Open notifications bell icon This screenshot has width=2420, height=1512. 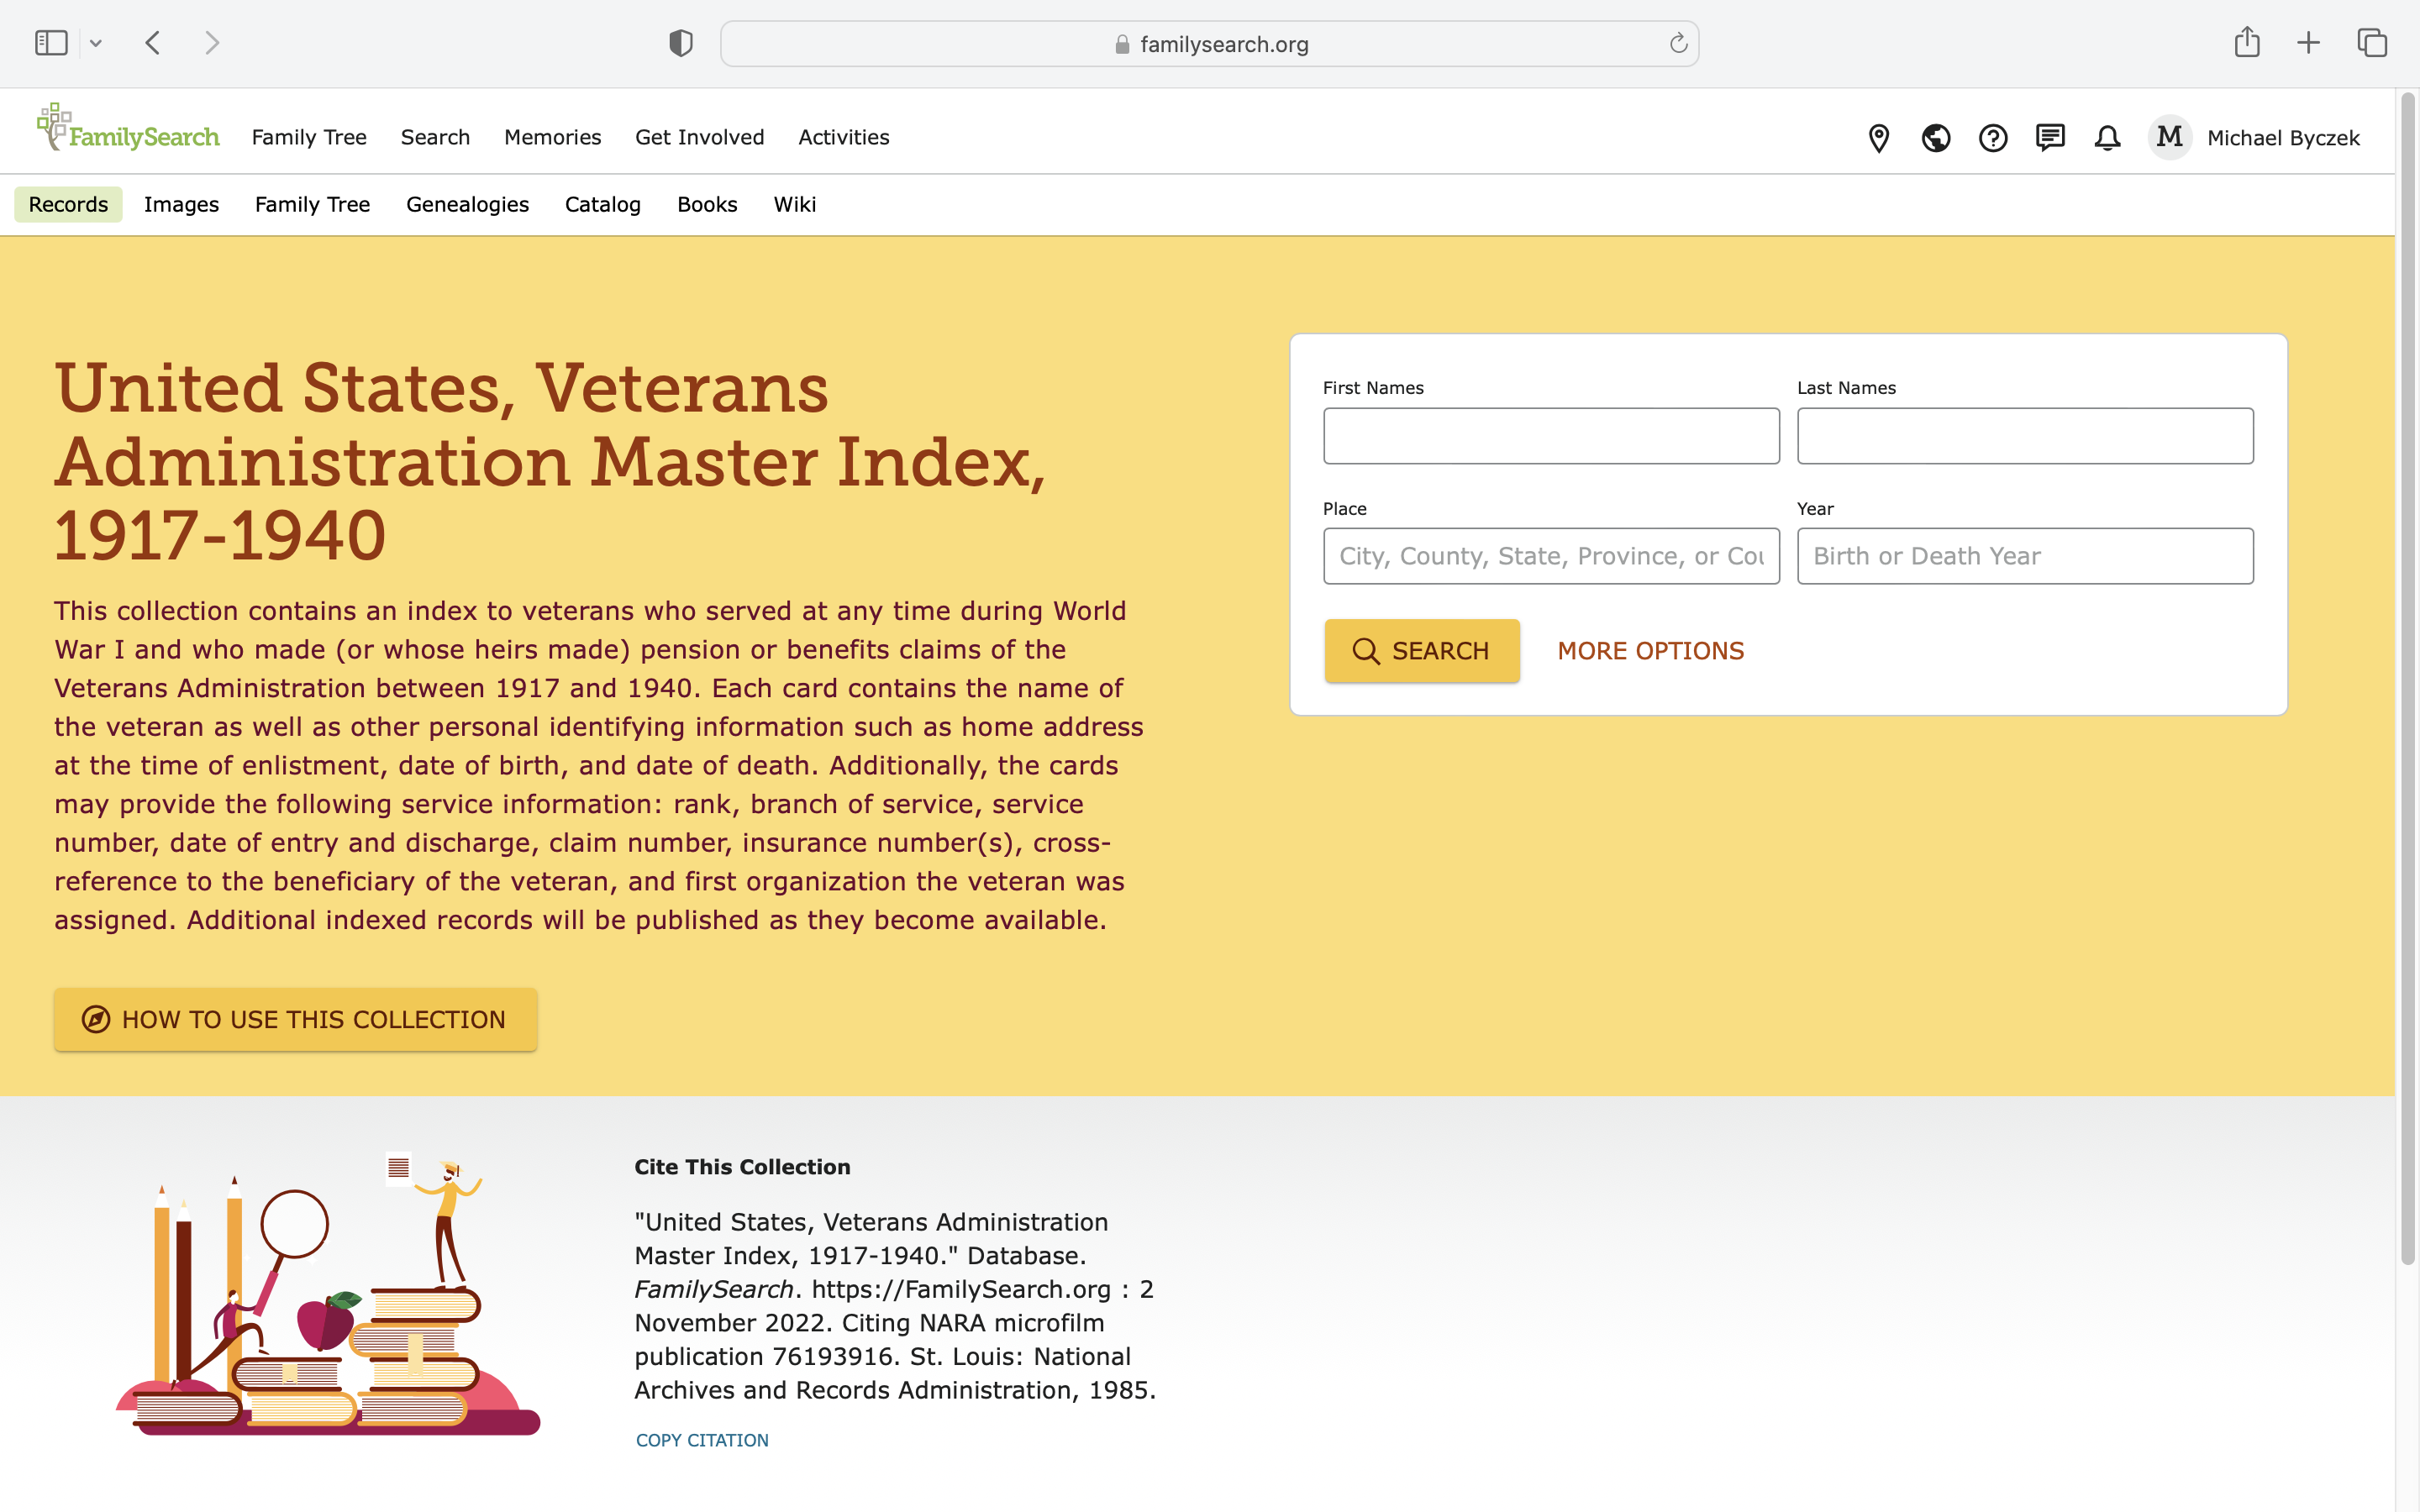tap(2106, 138)
